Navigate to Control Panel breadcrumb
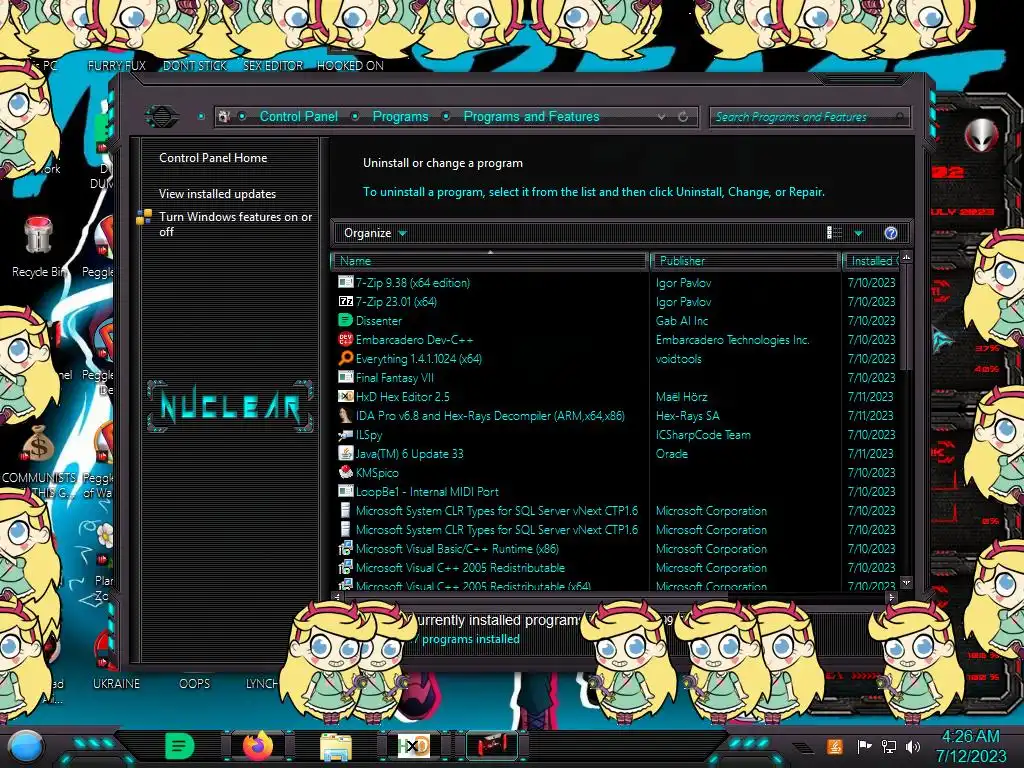1024x768 pixels. 298,116
